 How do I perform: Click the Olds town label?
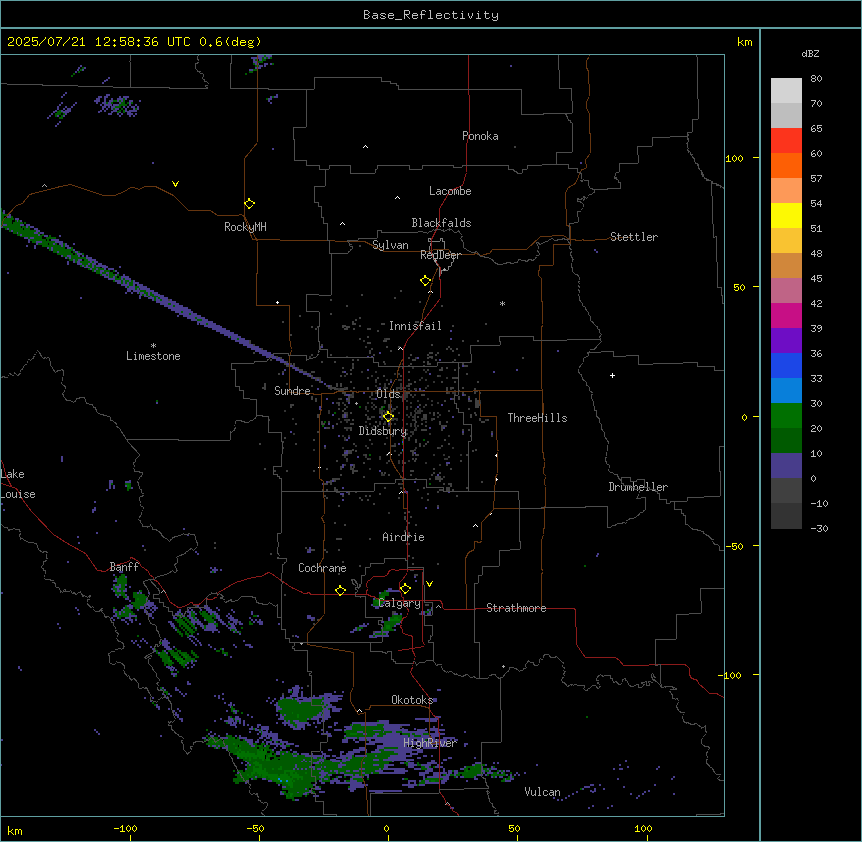[388, 394]
